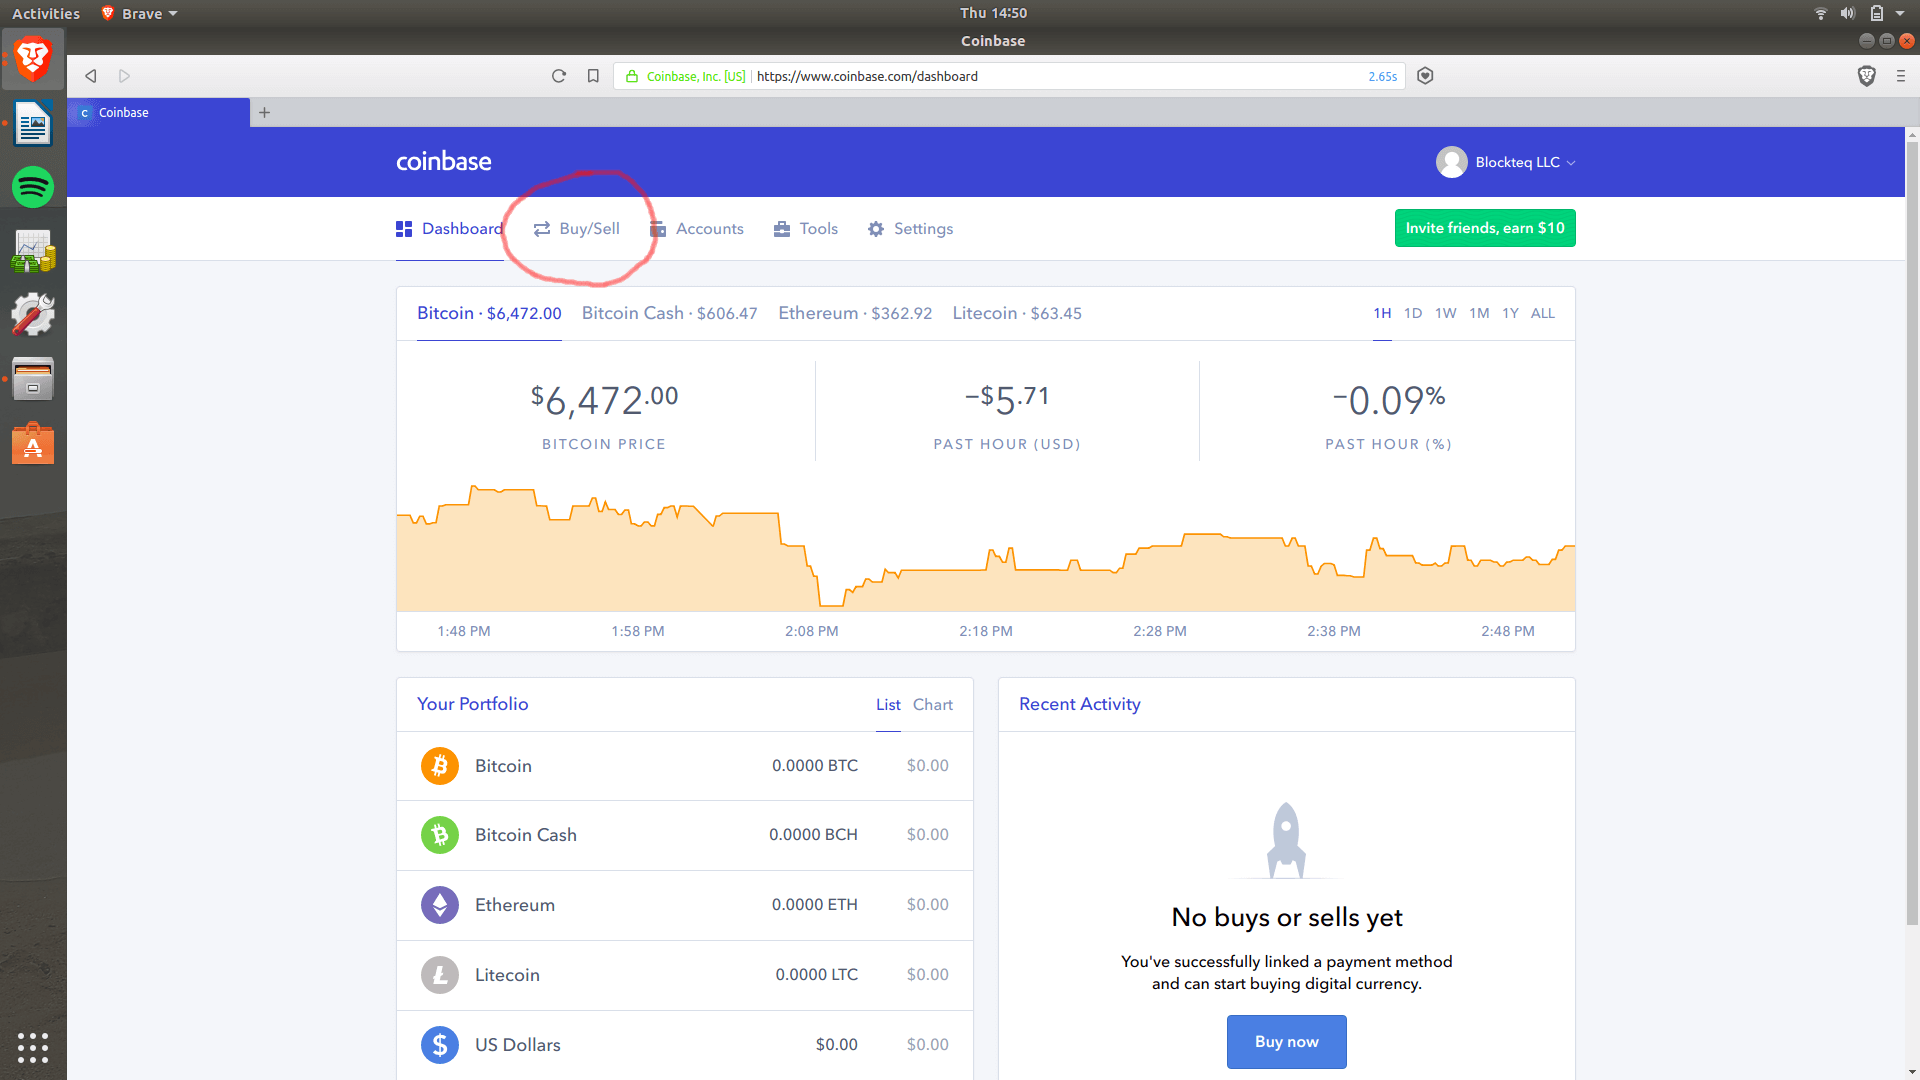The width and height of the screenshot is (1920, 1080).
Task: Open the system status menu arrow
Action: (x=1900, y=13)
